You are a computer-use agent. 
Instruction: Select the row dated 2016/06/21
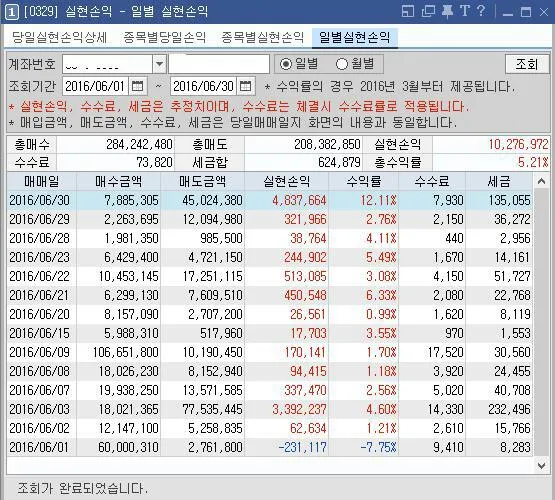pyautogui.click(x=270, y=295)
